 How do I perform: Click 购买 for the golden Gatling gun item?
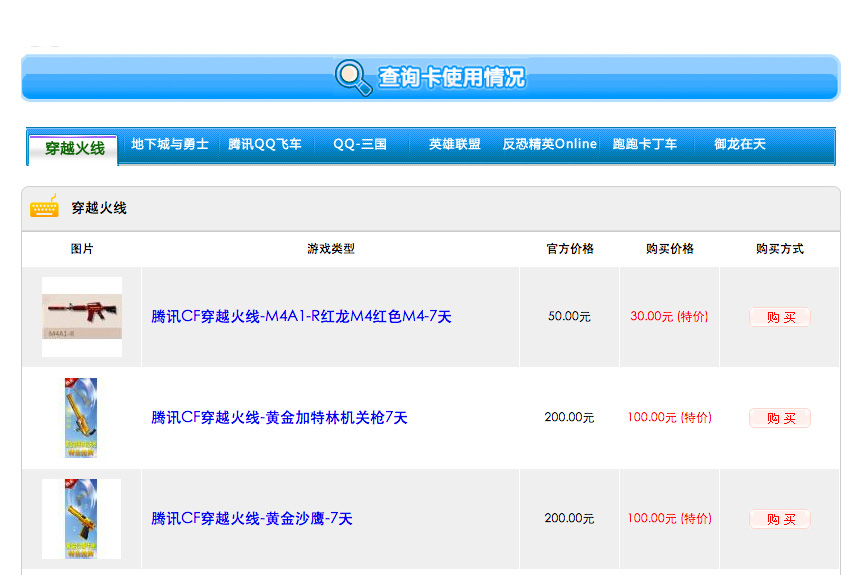[x=779, y=418]
